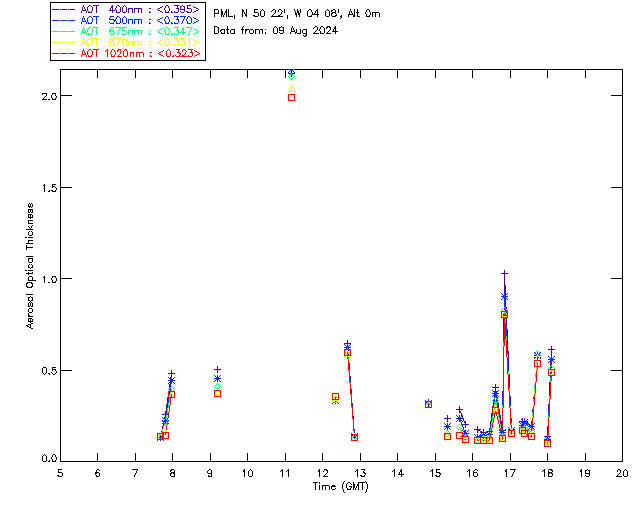
Task: Click the purple dashed line sample in legend
Action: pos(64,9)
